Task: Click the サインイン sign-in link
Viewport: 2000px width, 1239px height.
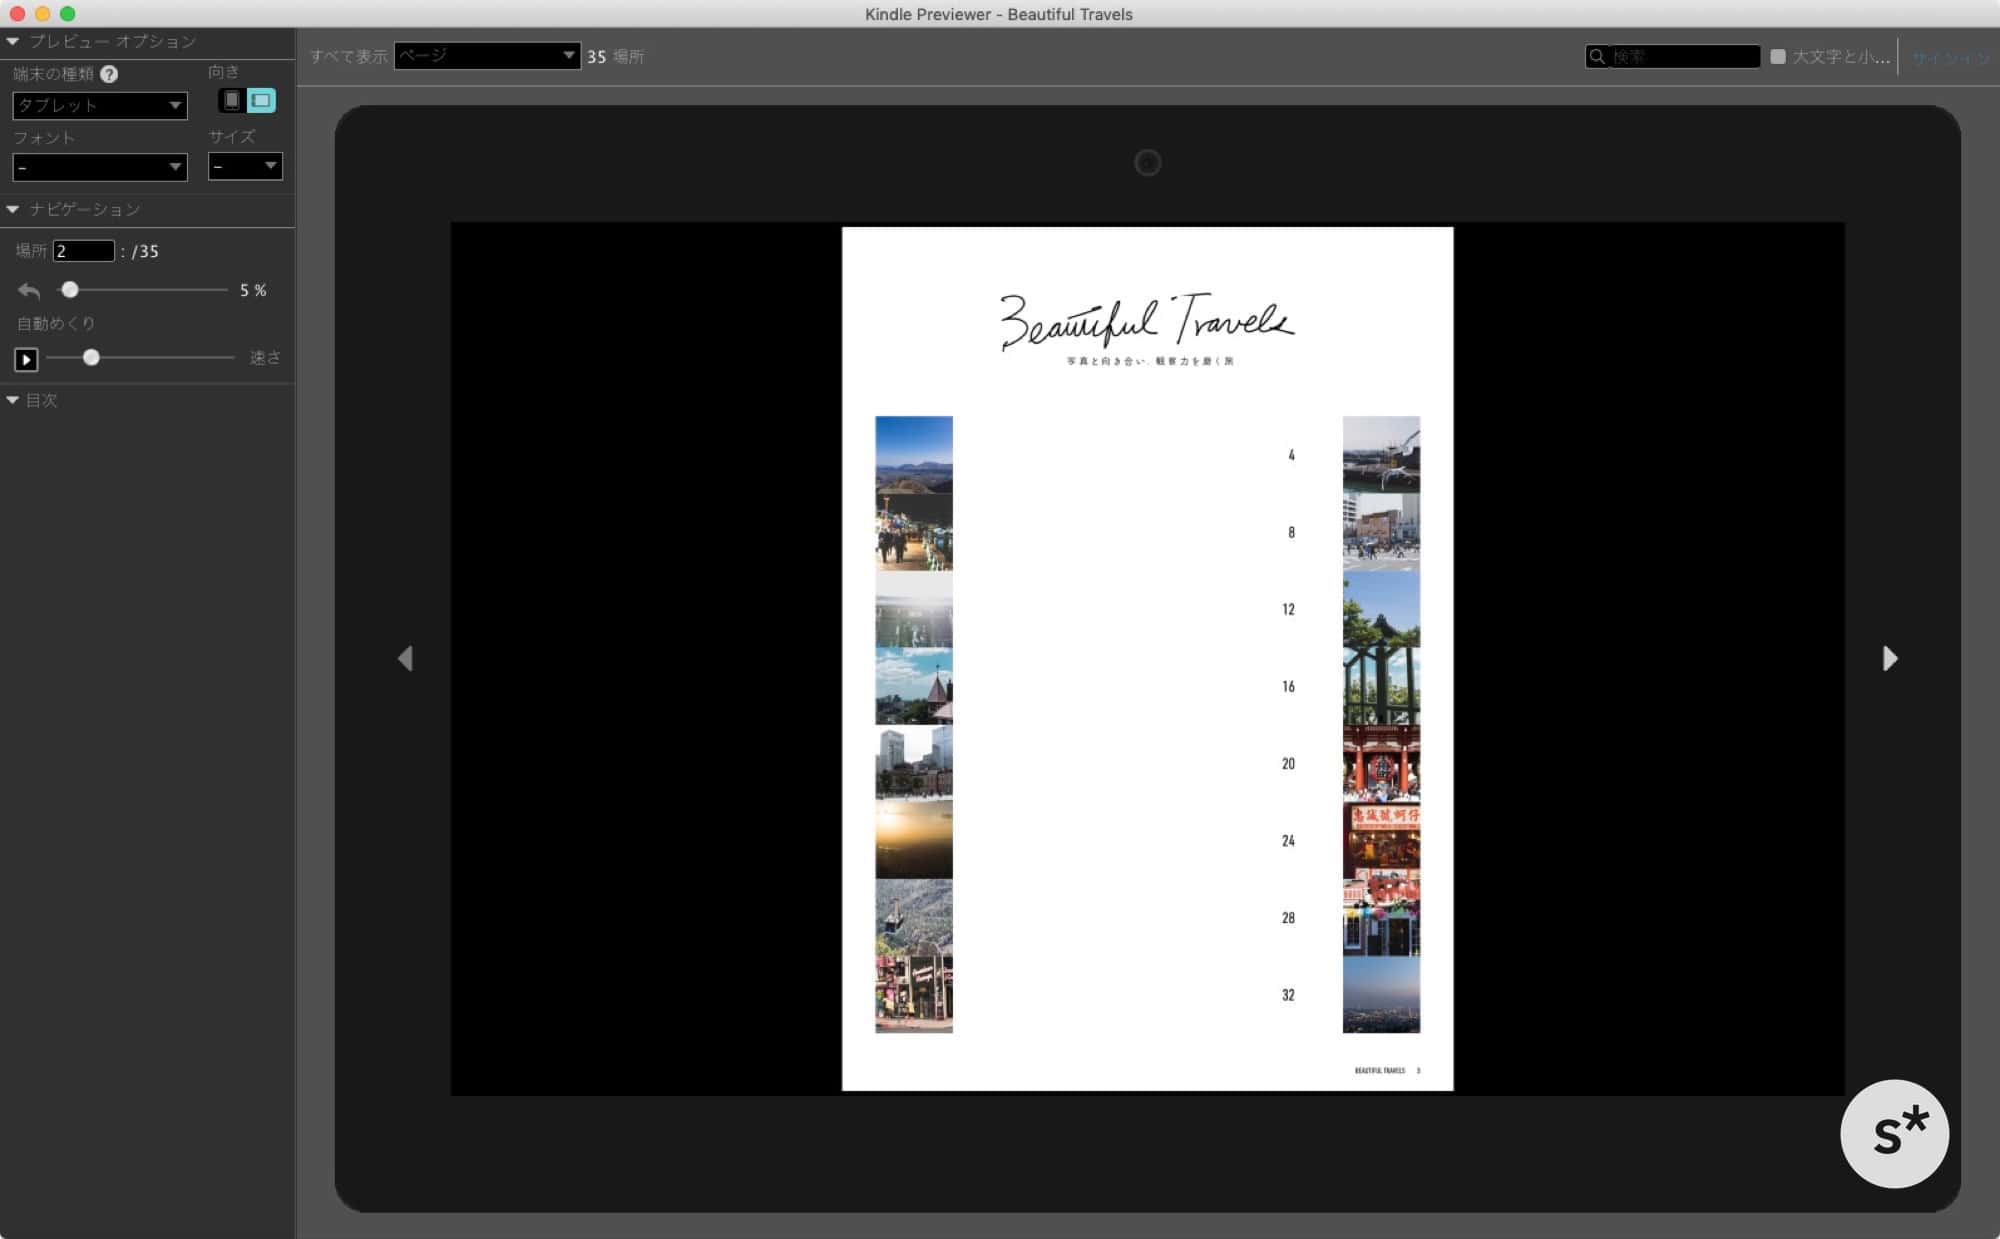Action: click(1950, 58)
